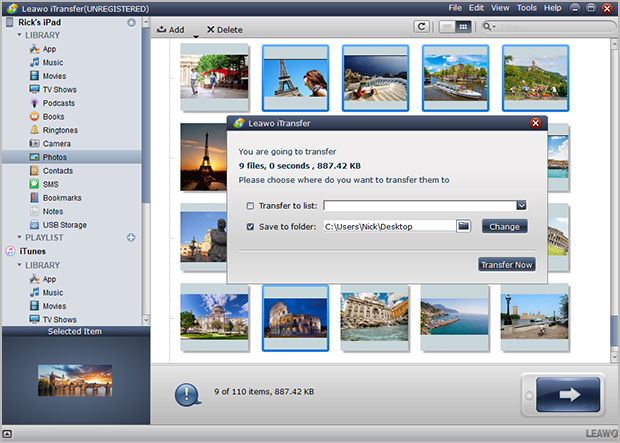Click the info exclamation bubble icon

tap(187, 395)
